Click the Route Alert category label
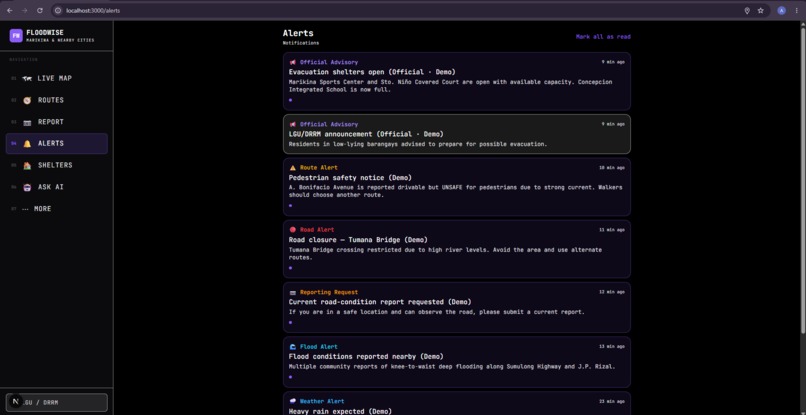 coord(319,168)
